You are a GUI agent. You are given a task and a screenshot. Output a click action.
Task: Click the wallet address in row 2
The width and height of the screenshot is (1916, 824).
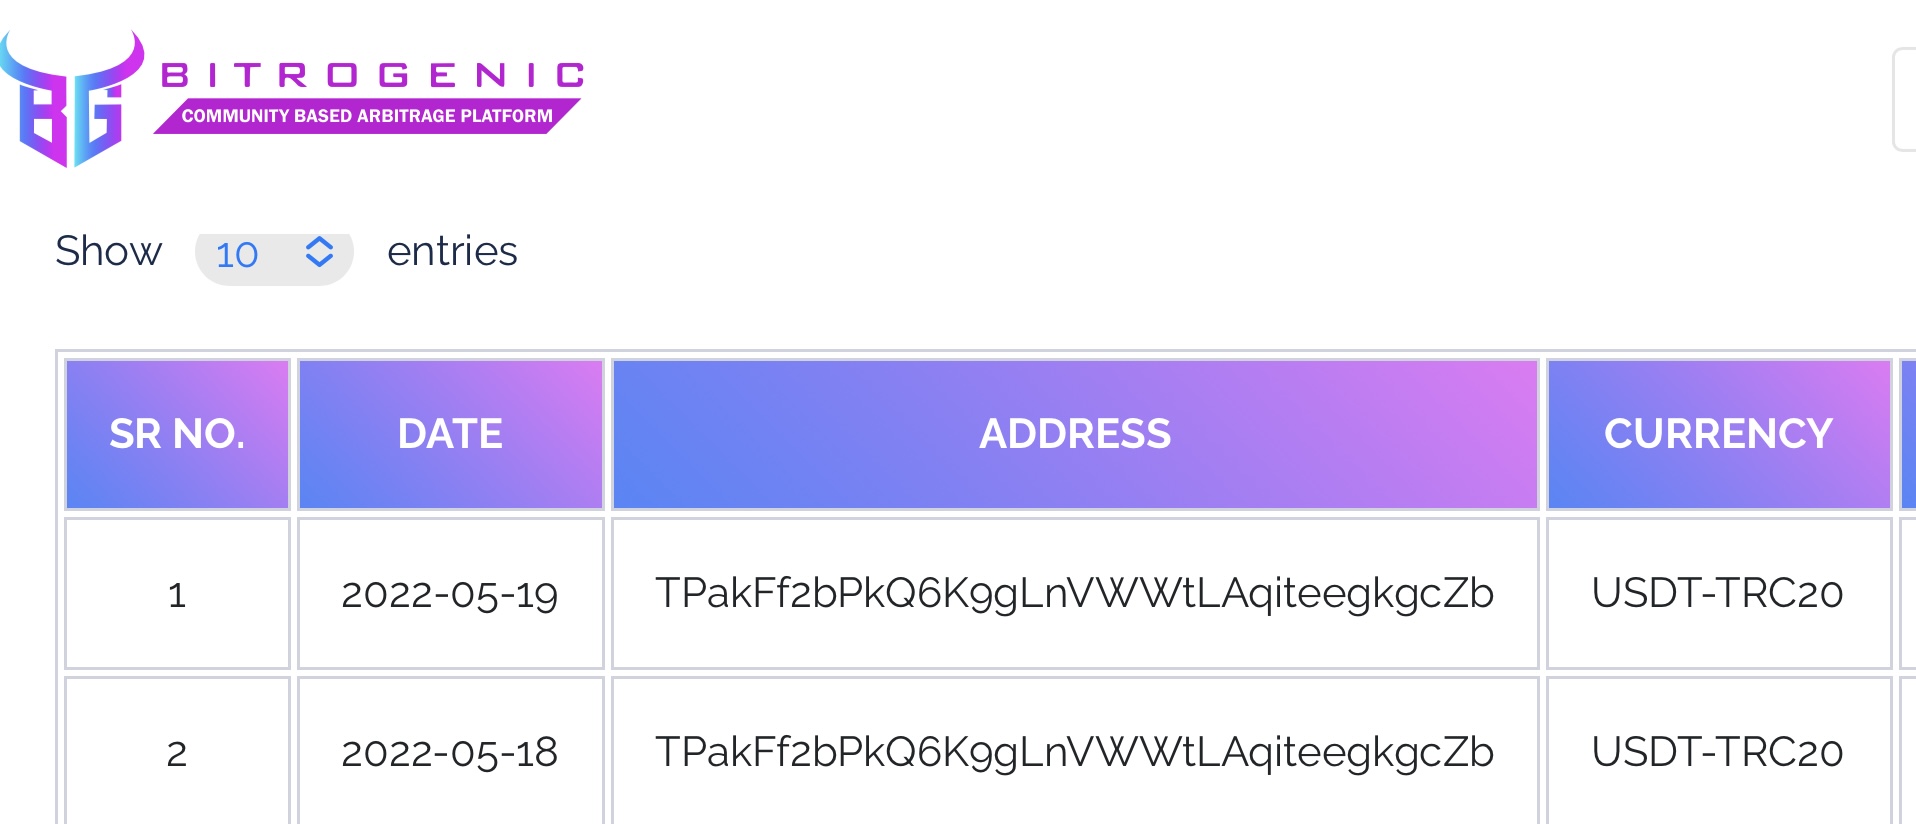point(1074,752)
